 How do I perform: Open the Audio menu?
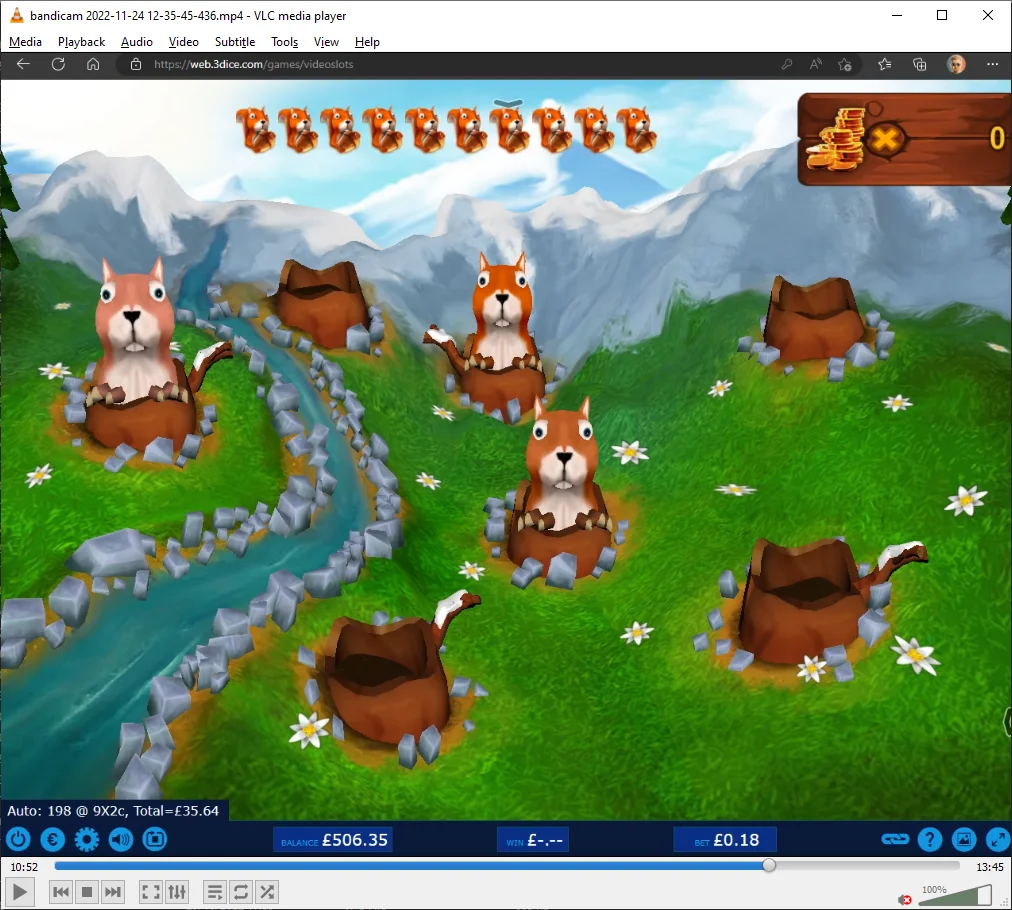click(137, 42)
